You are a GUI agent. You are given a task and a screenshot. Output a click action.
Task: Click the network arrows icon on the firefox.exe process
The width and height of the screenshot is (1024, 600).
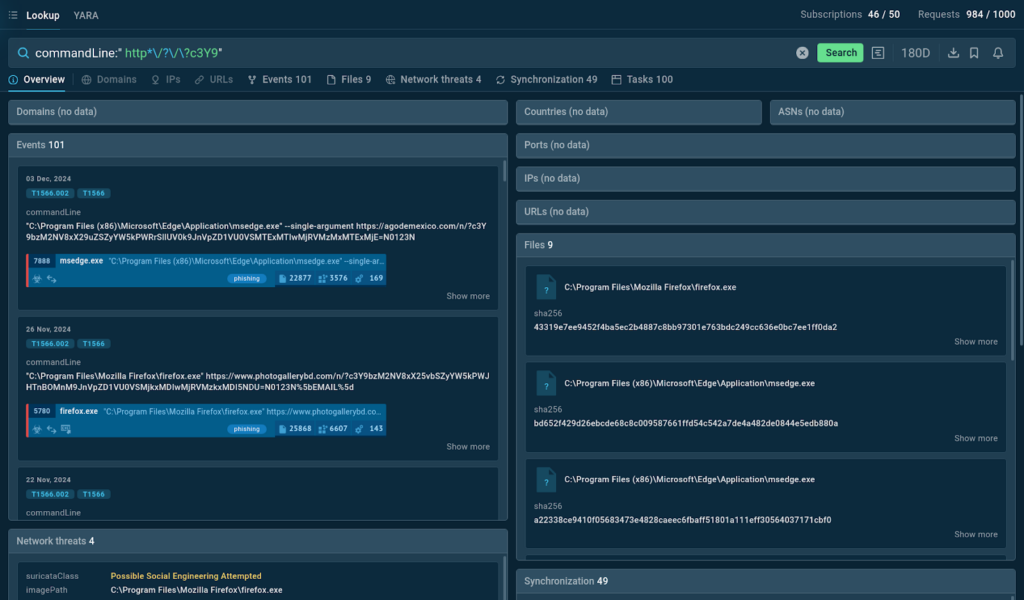click(x=51, y=429)
